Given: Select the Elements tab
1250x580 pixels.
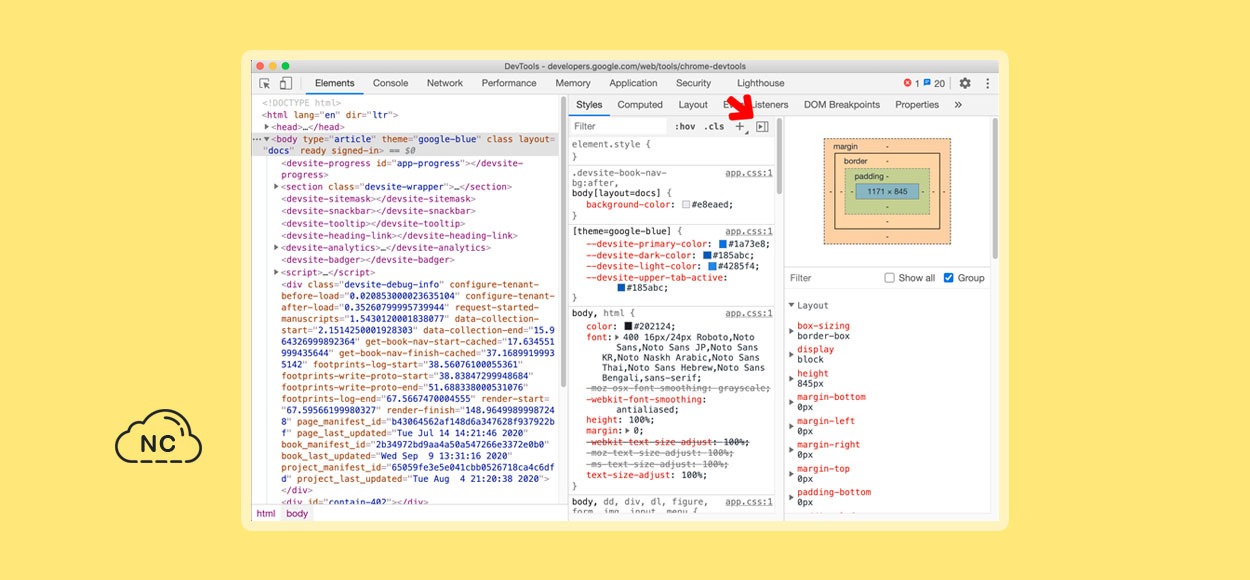Looking at the screenshot, I should pyautogui.click(x=335, y=84).
